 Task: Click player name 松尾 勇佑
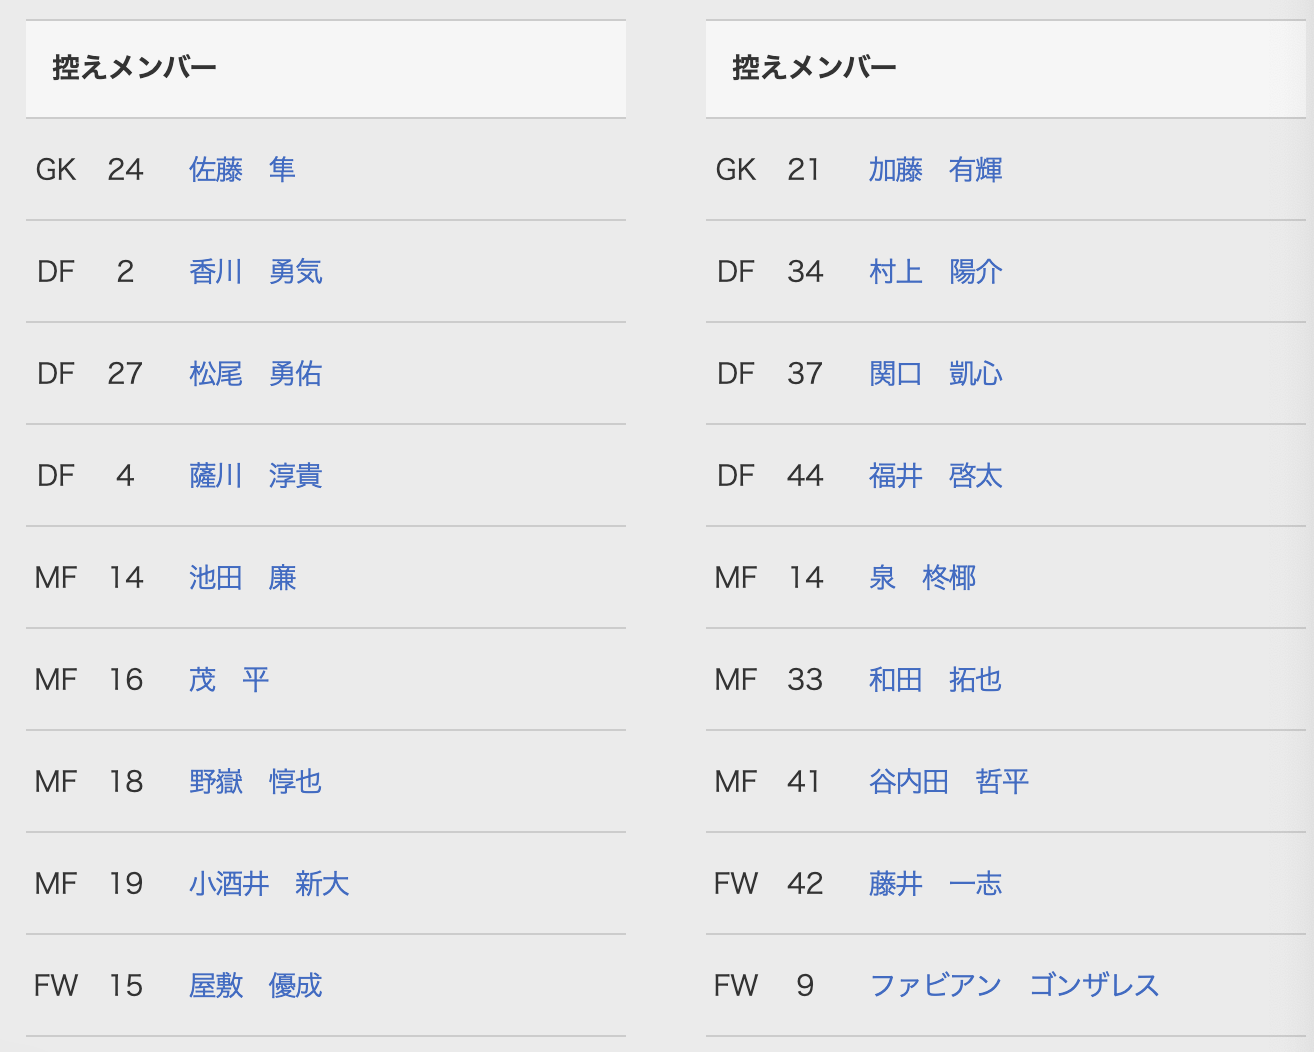(x=256, y=374)
